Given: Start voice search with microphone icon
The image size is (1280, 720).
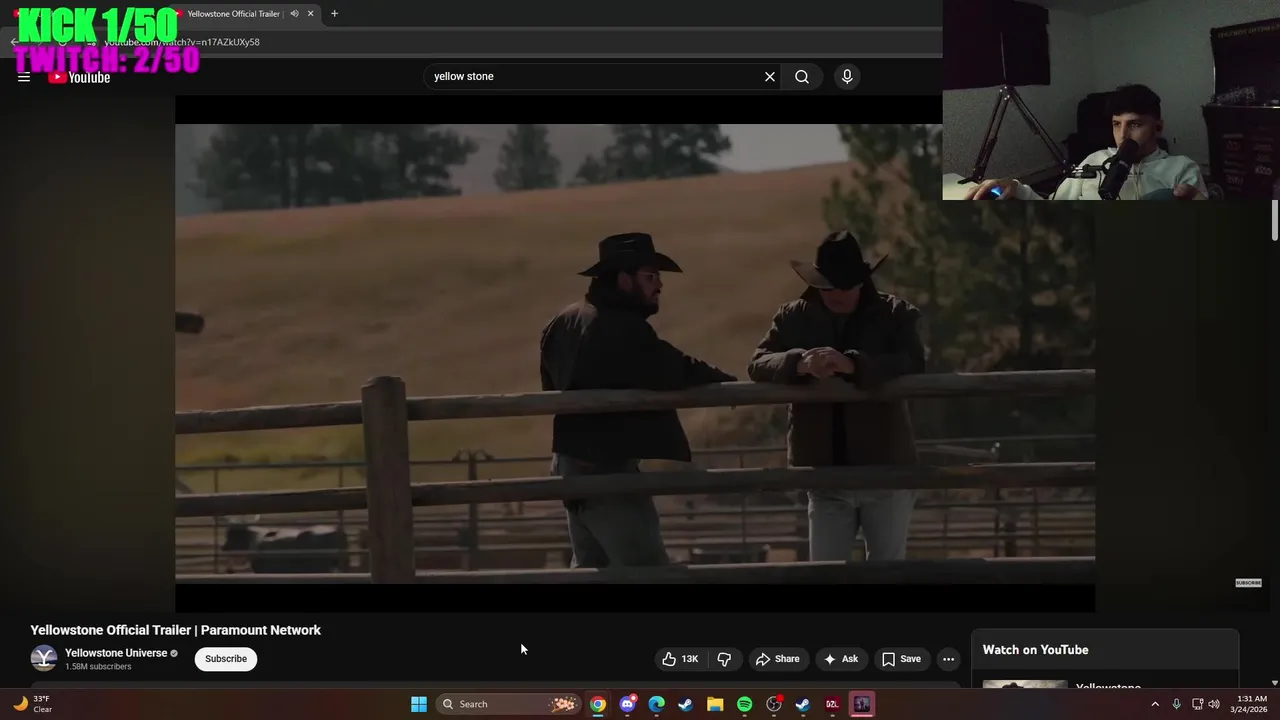Looking at the screenshot, I should coord(847,77).
